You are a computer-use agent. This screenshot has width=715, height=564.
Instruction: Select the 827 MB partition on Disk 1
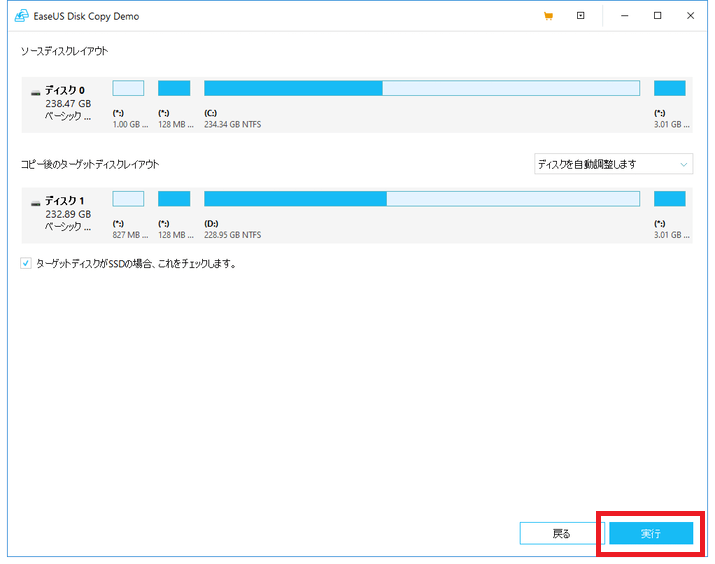(x=128, y=198)
